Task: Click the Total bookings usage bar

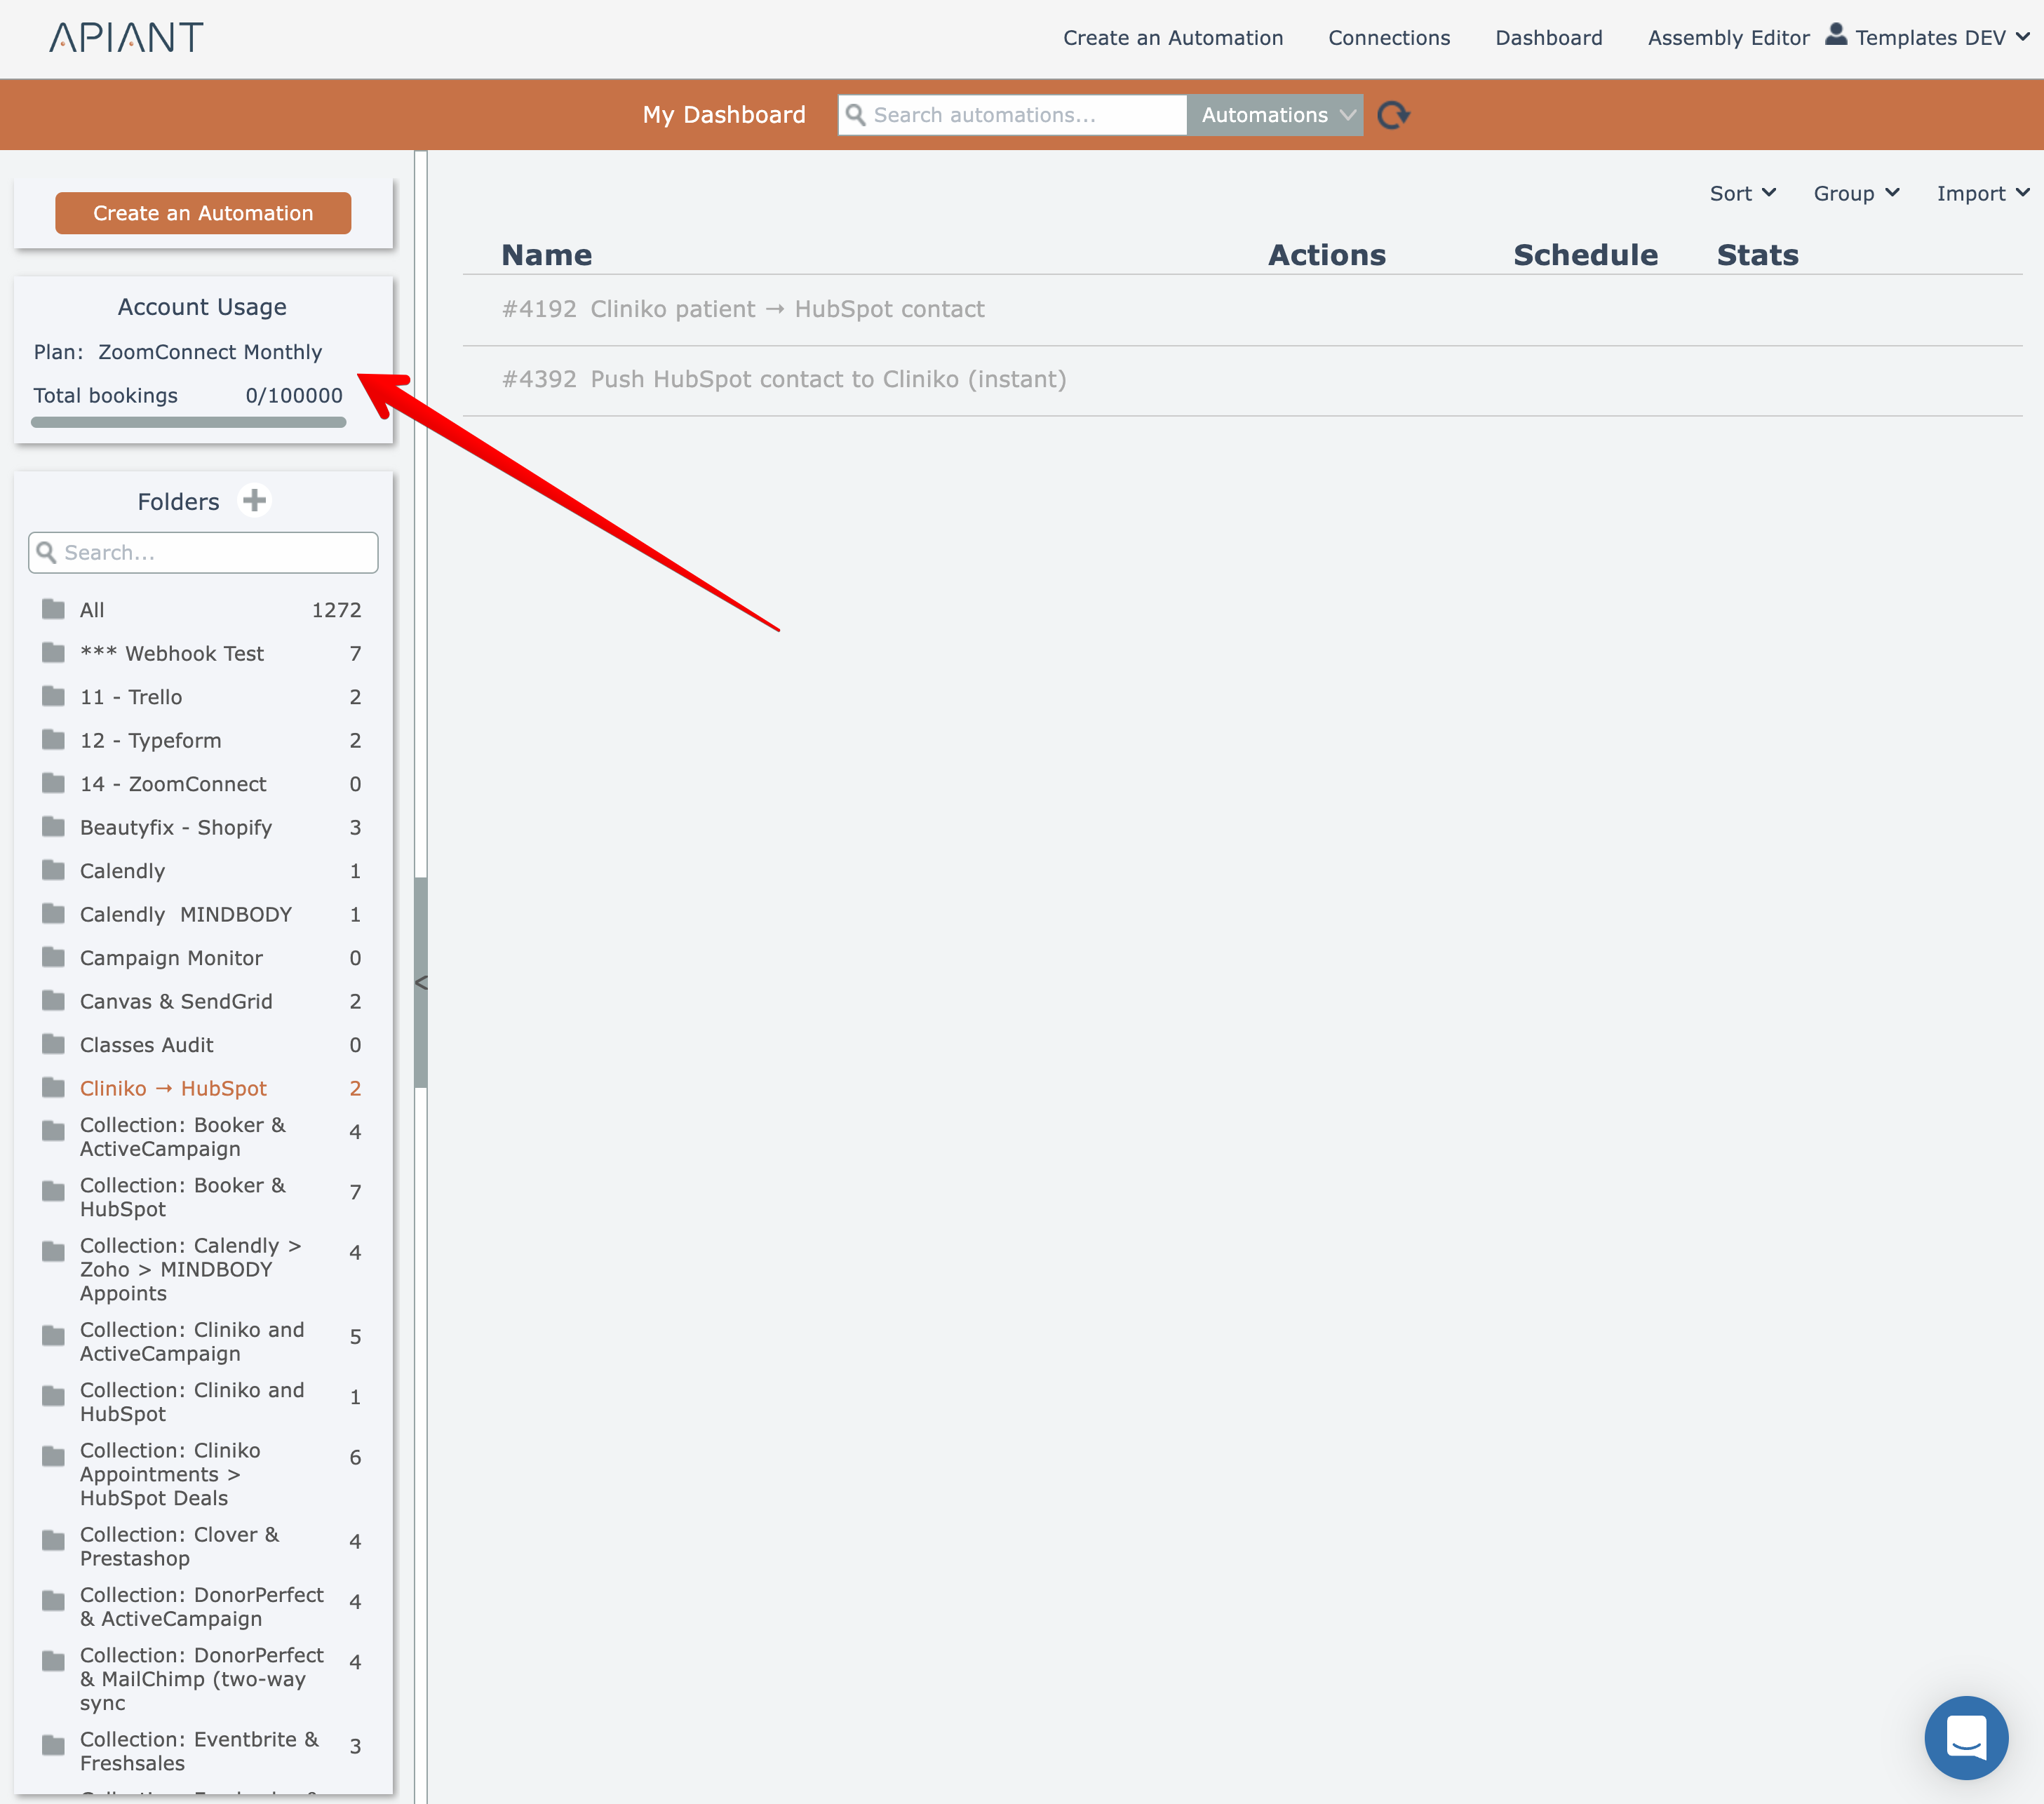Action: 188,422
